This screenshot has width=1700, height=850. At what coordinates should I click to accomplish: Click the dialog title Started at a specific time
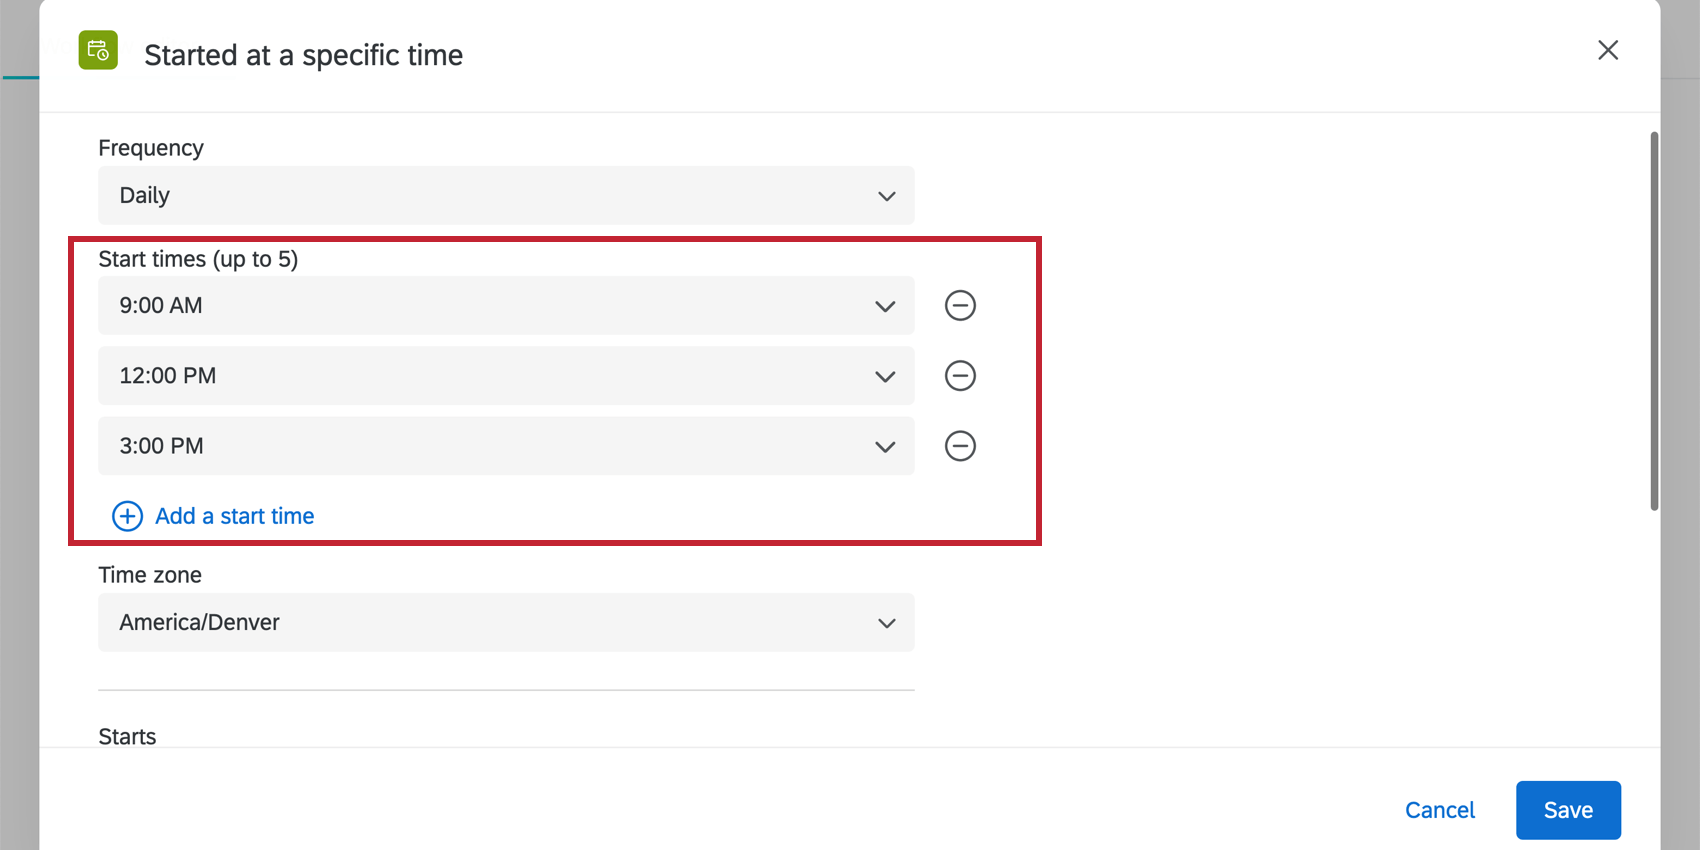[303, 55]
